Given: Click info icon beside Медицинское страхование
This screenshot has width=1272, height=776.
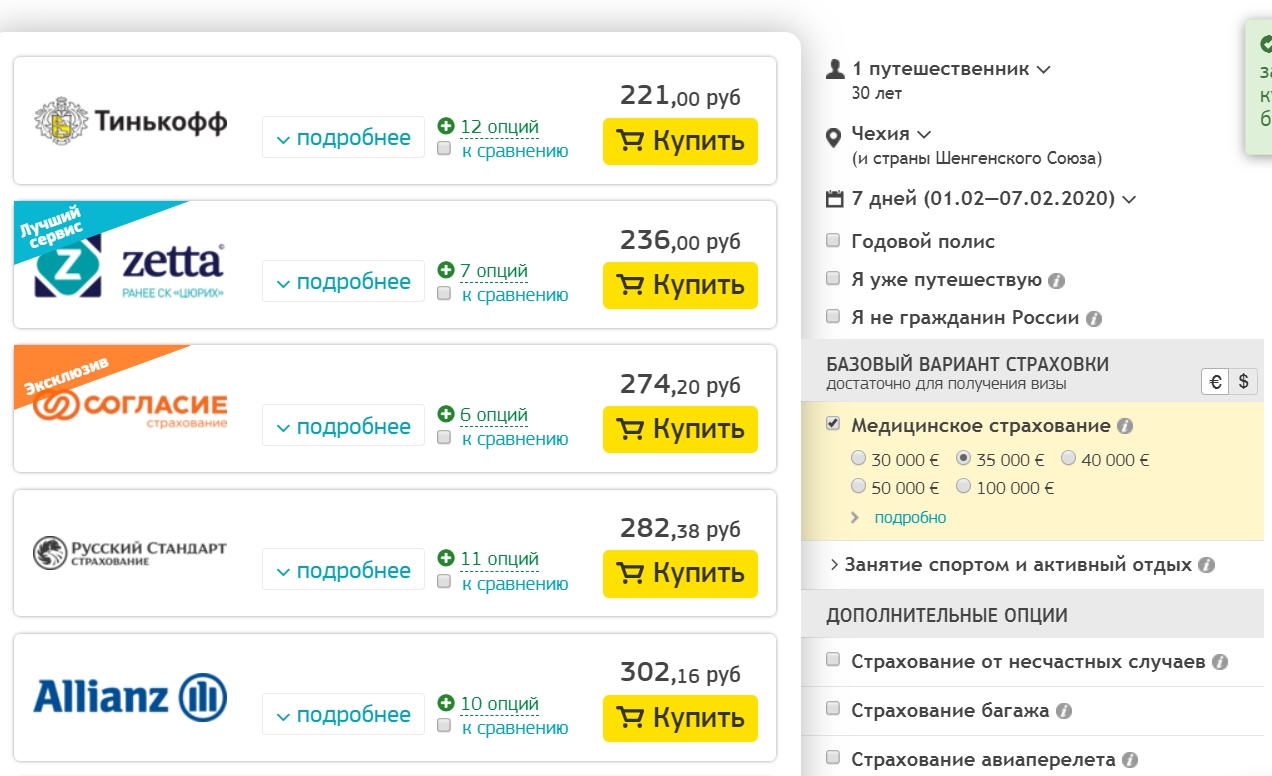Looking at the screenshot, I should [1125, 427].
